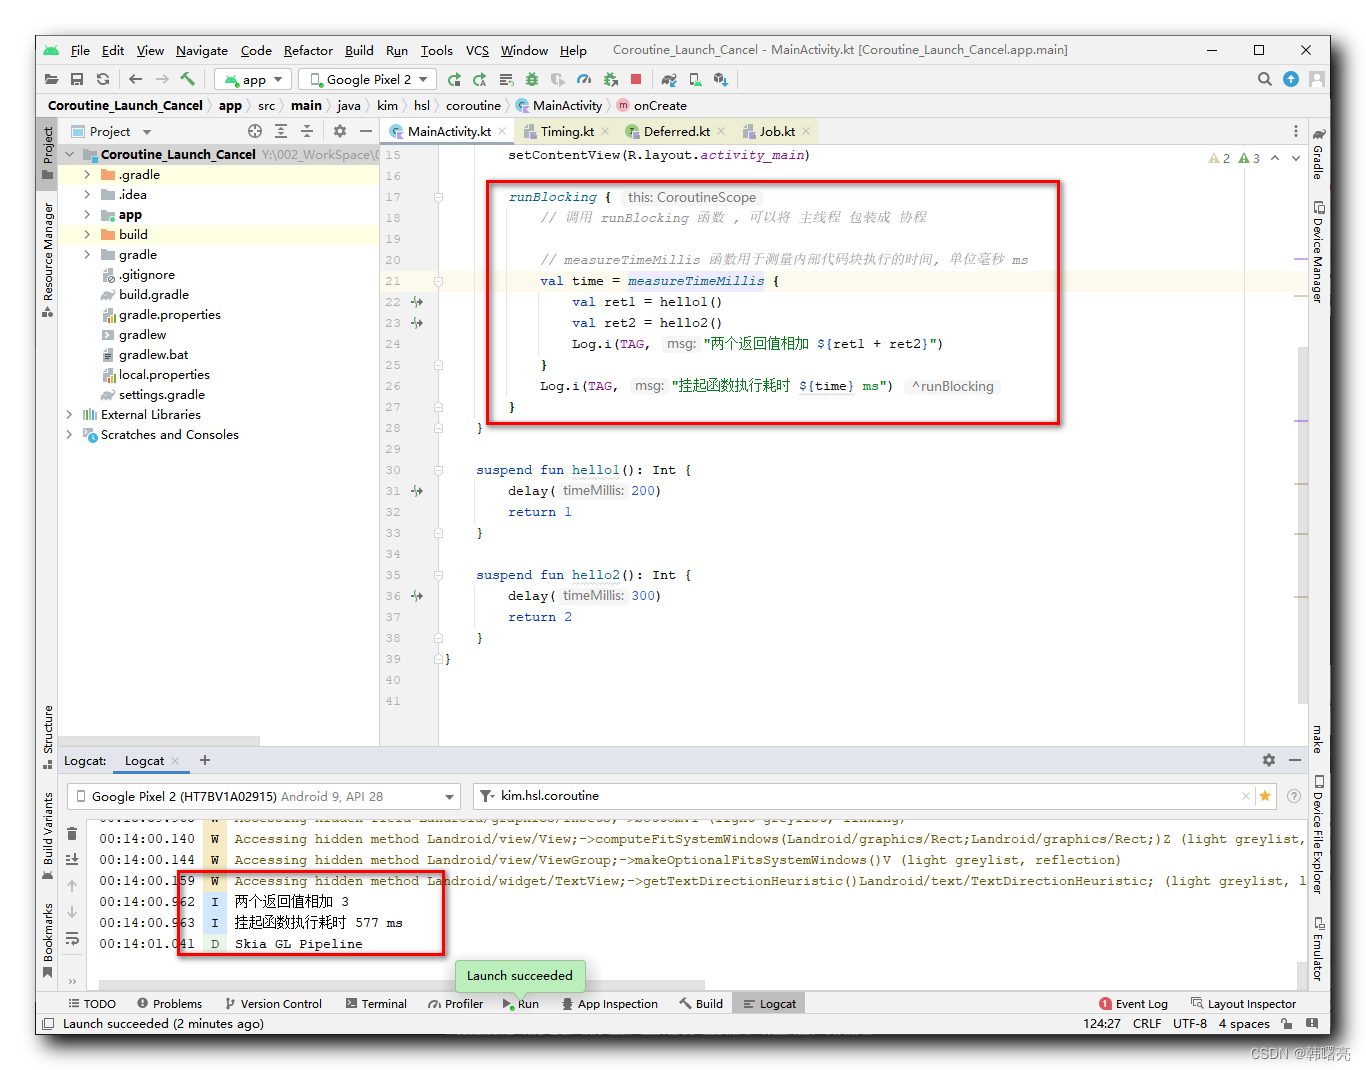
Task: Click the Sync Project with Gradle Files icon
Action: 669,79
